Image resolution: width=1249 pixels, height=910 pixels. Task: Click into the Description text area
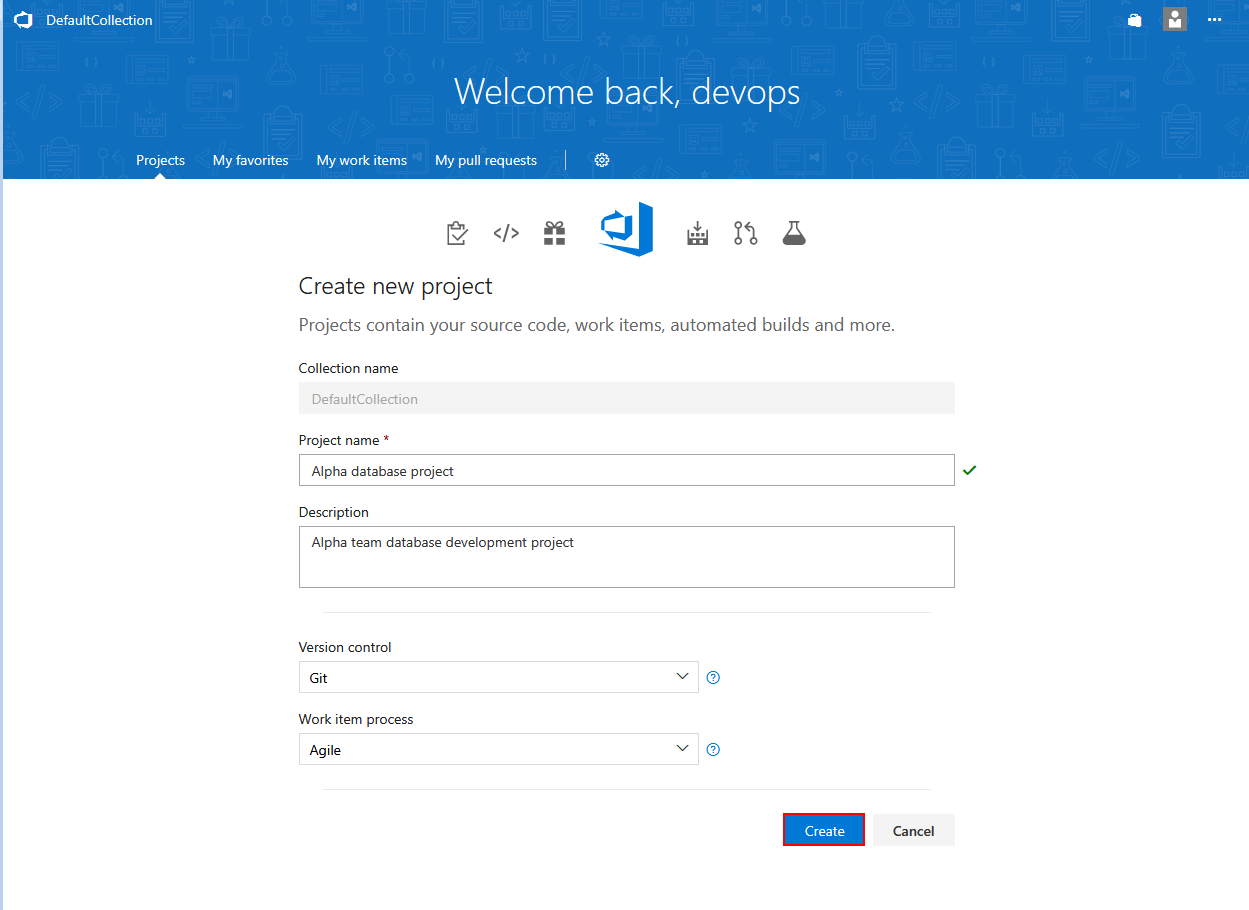pyautogui.click(x=626, y=557)
